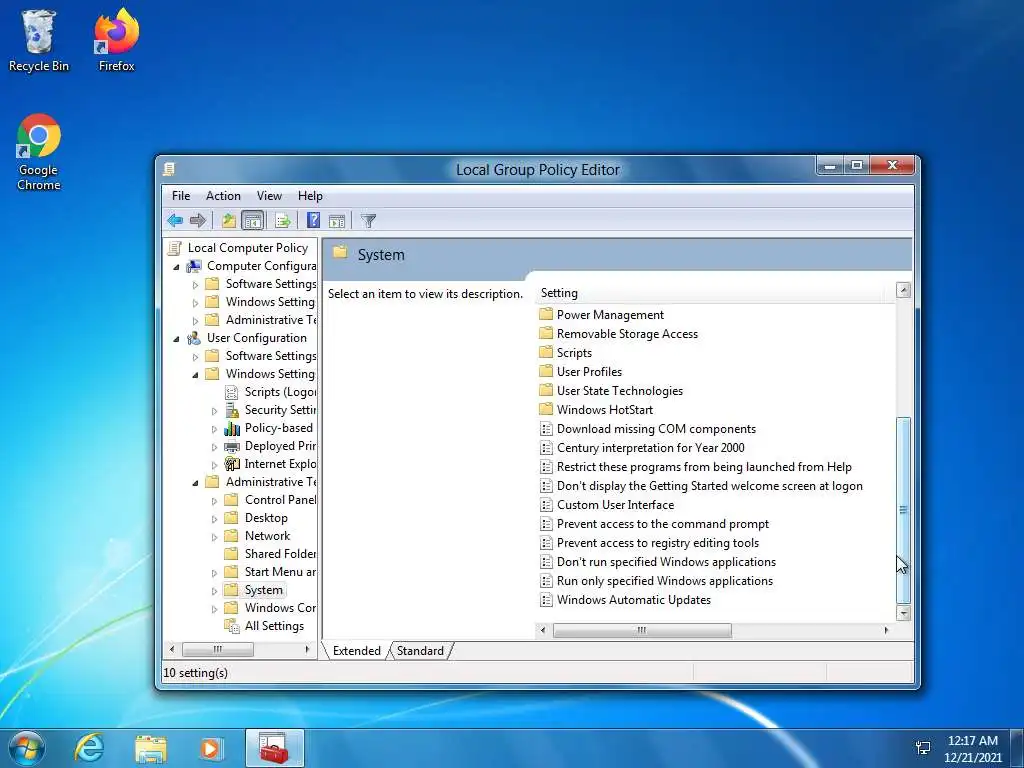Open the File menu
The width and height of the screenshot is (1024, 768).
(x=181, y=196)
